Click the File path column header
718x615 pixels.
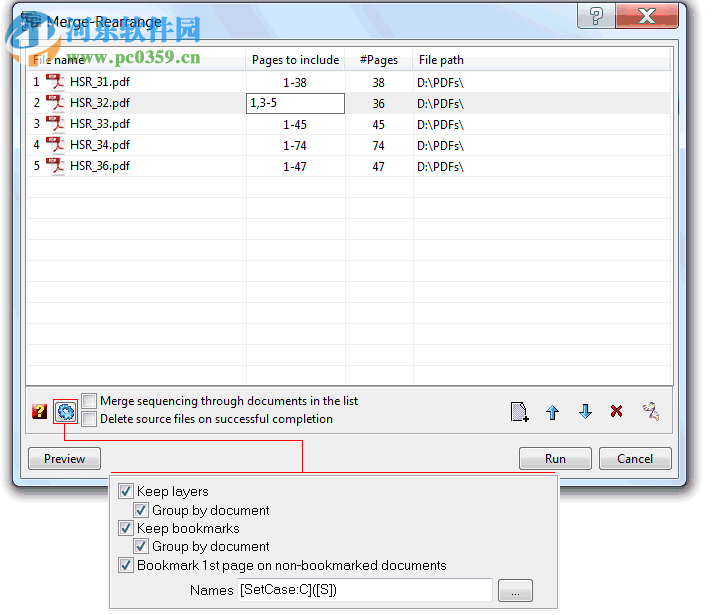pyautogui.click(x=541, y=60)
